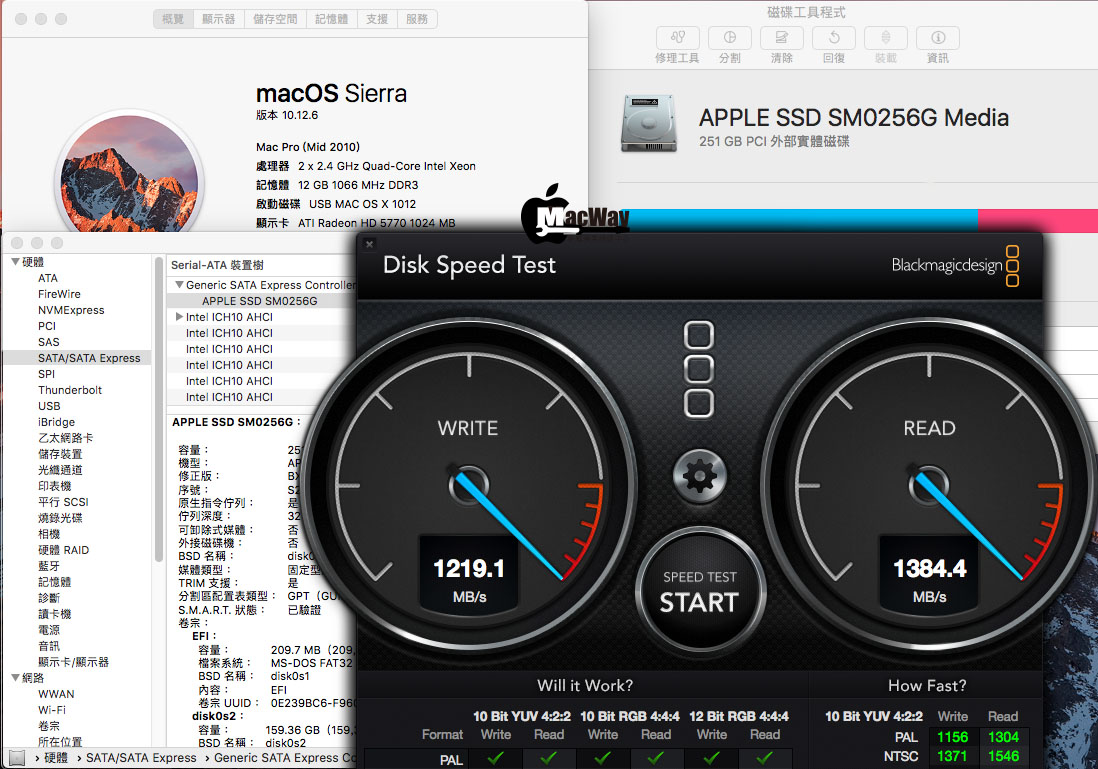Click the Mount icon in Disk Utility
This screenshot has height=769, width=1098.
click(x=886, y=38)
